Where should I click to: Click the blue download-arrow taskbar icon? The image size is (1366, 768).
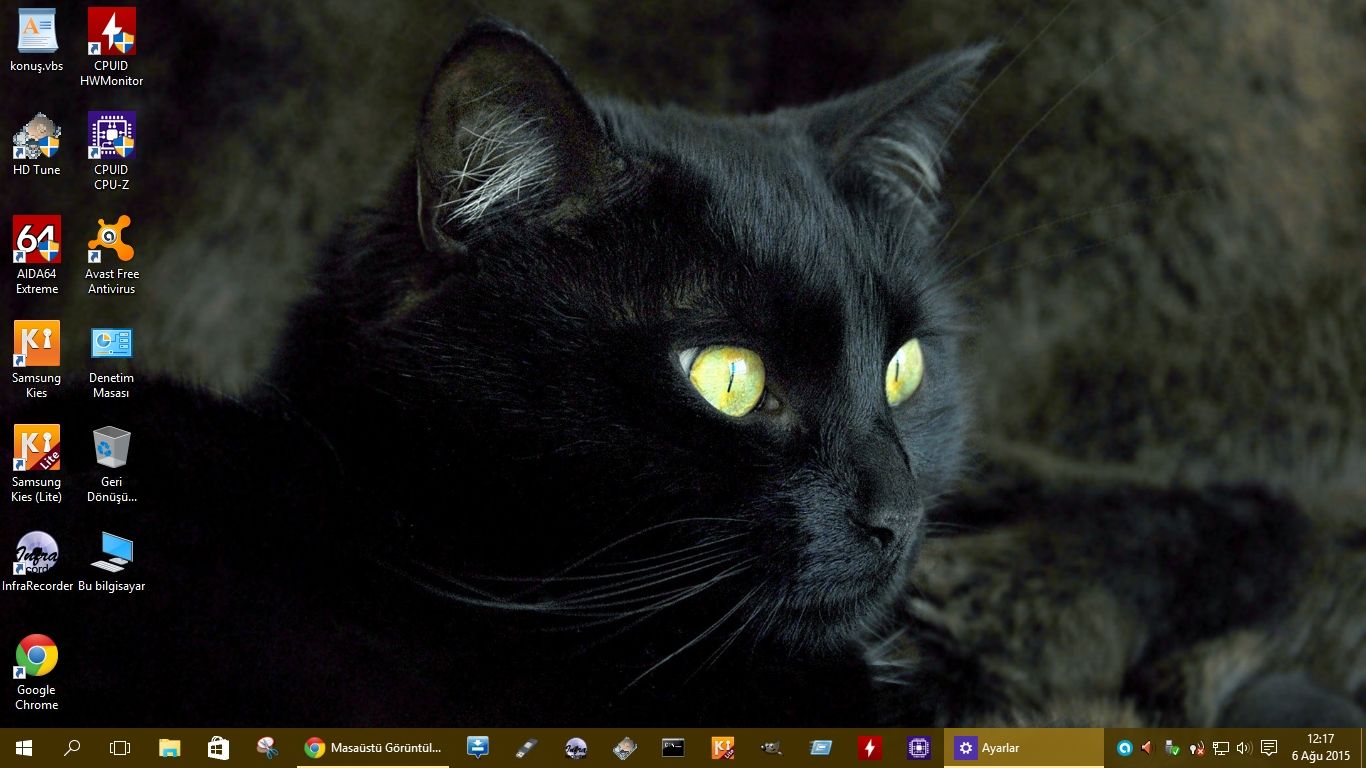click(478, 748)
